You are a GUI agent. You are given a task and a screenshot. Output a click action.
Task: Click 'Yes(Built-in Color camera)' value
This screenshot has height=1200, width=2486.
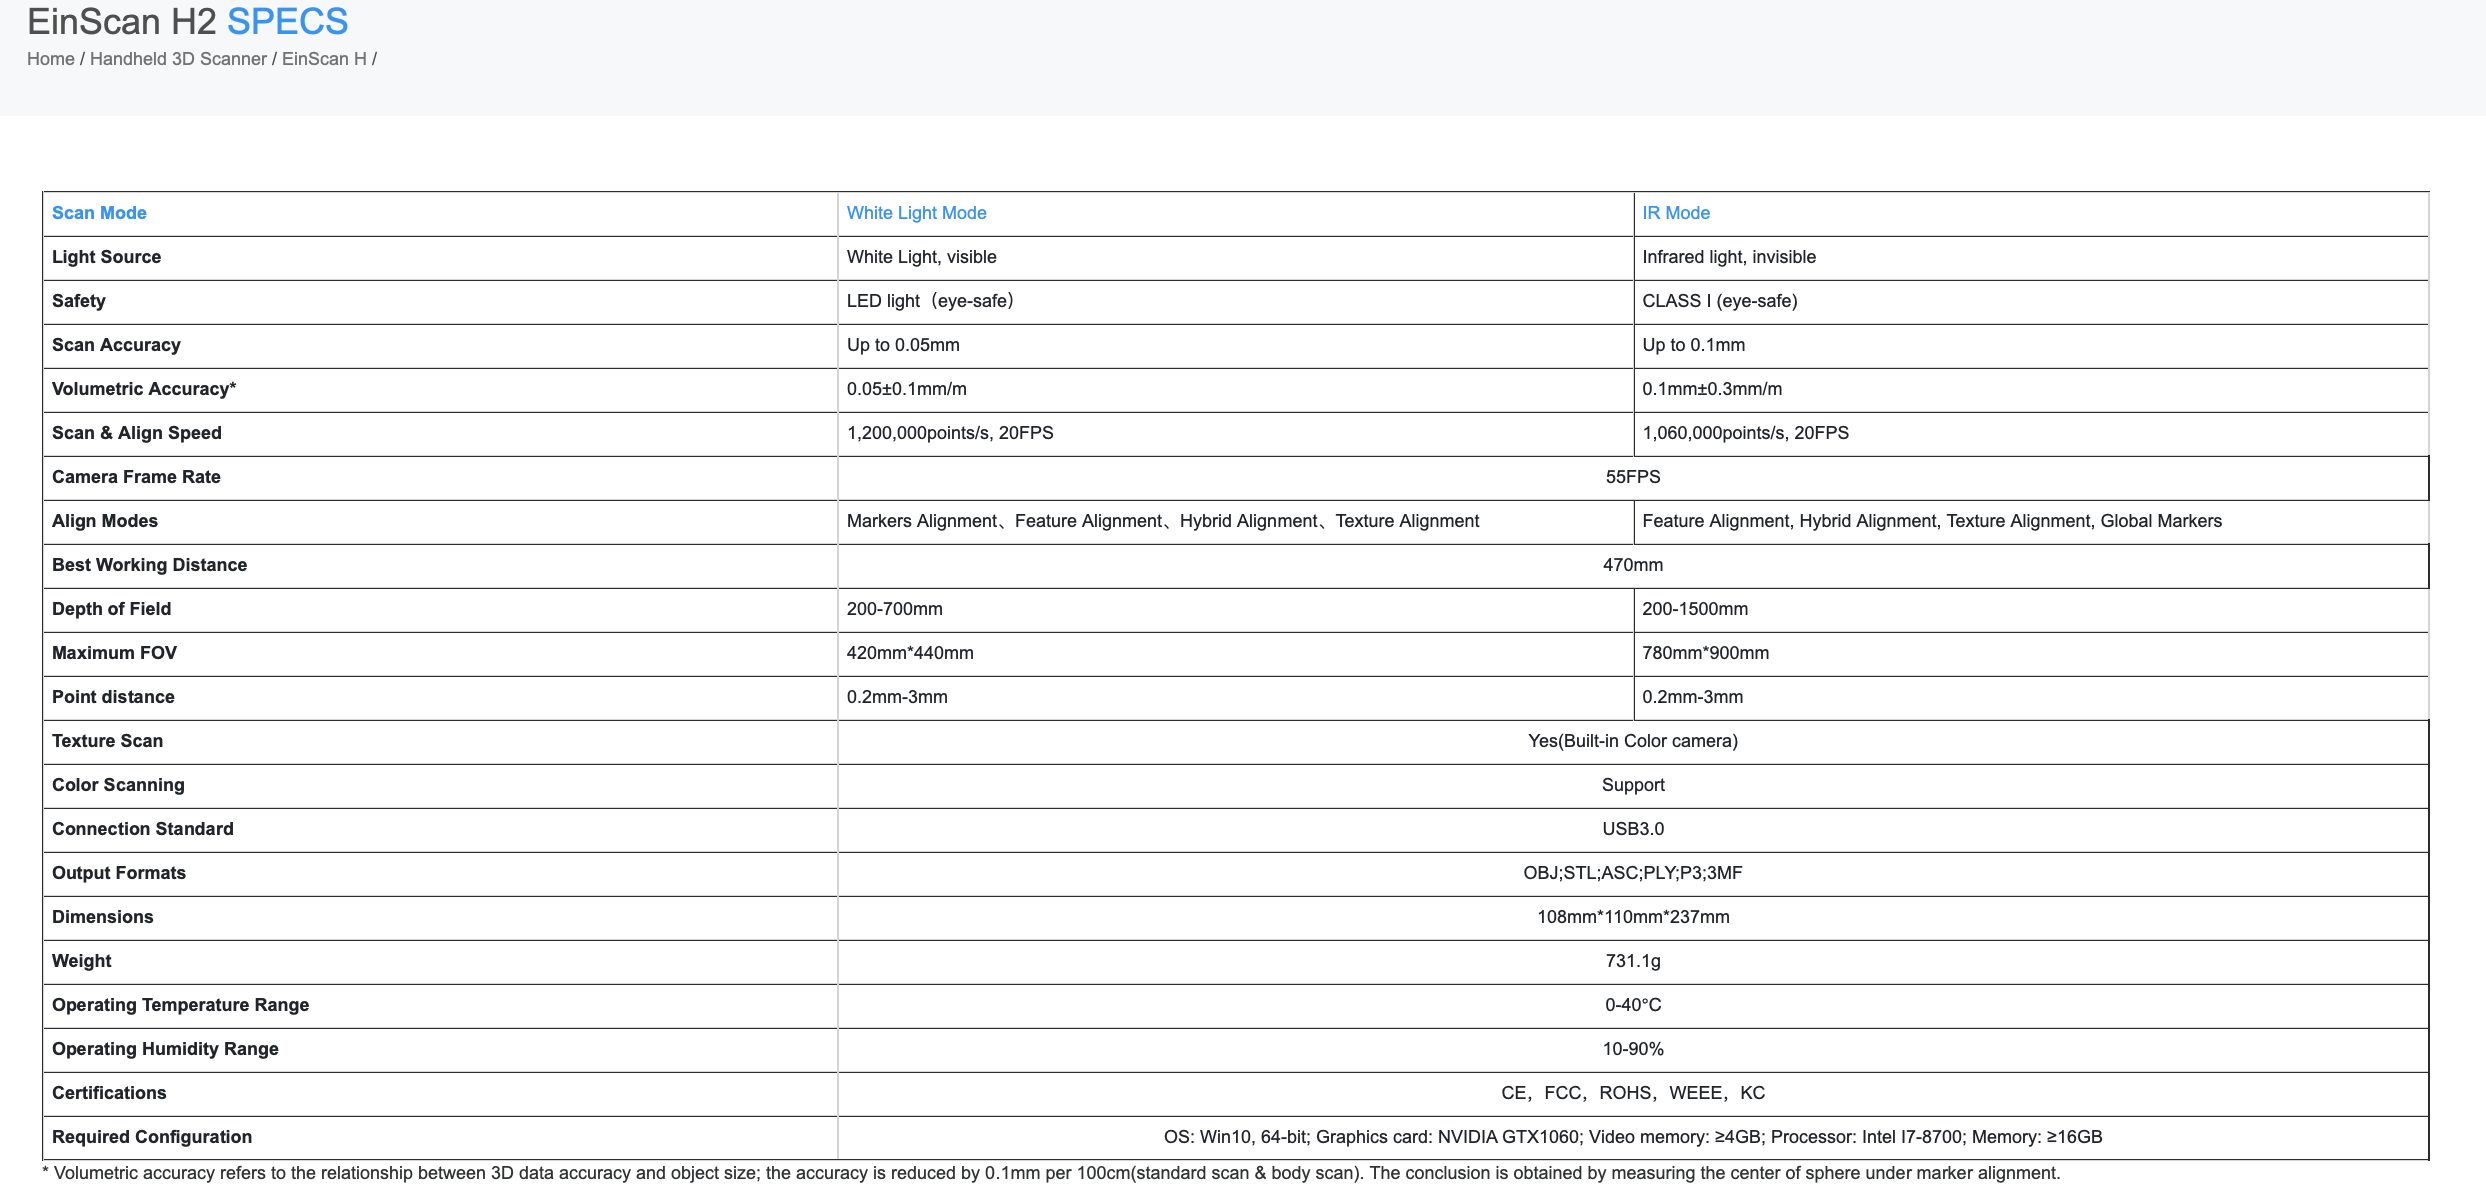click(1633, 741)
